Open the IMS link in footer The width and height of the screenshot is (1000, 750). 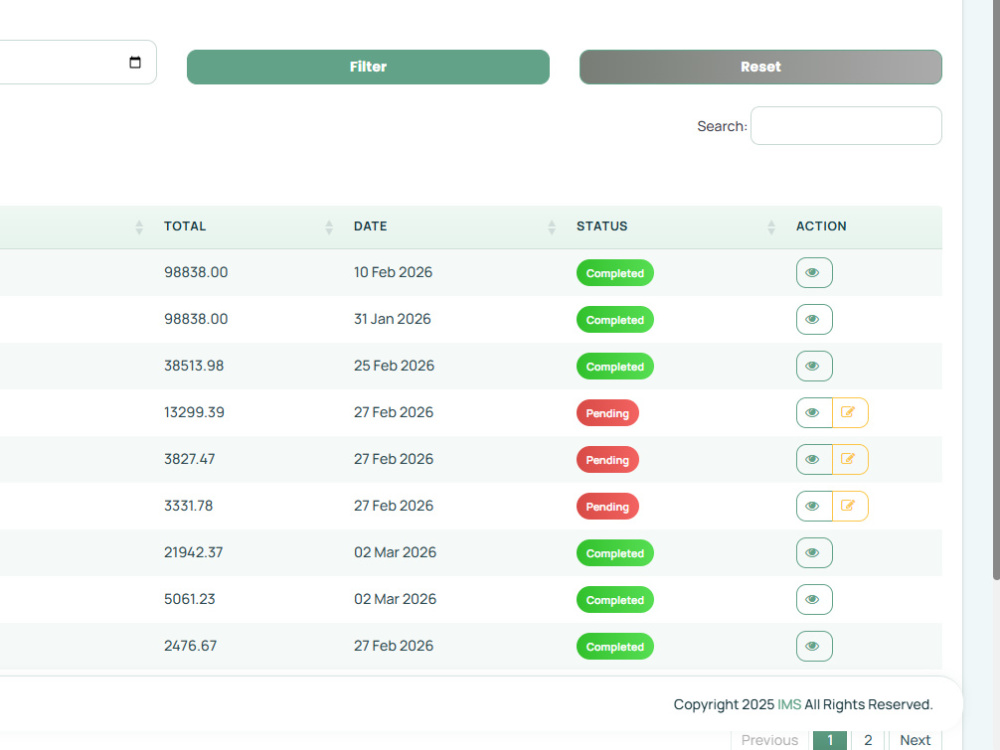tap(789, 705)
